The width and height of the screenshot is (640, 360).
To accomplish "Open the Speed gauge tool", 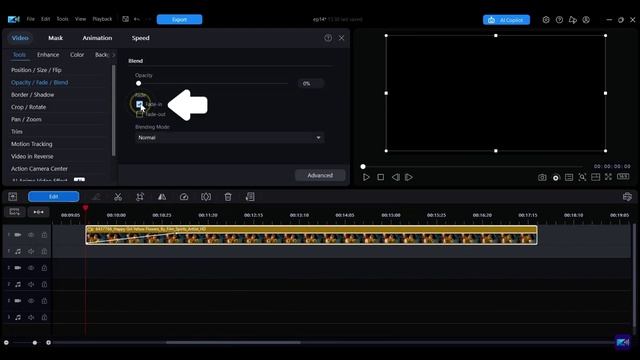I will (x=184, y=197).
